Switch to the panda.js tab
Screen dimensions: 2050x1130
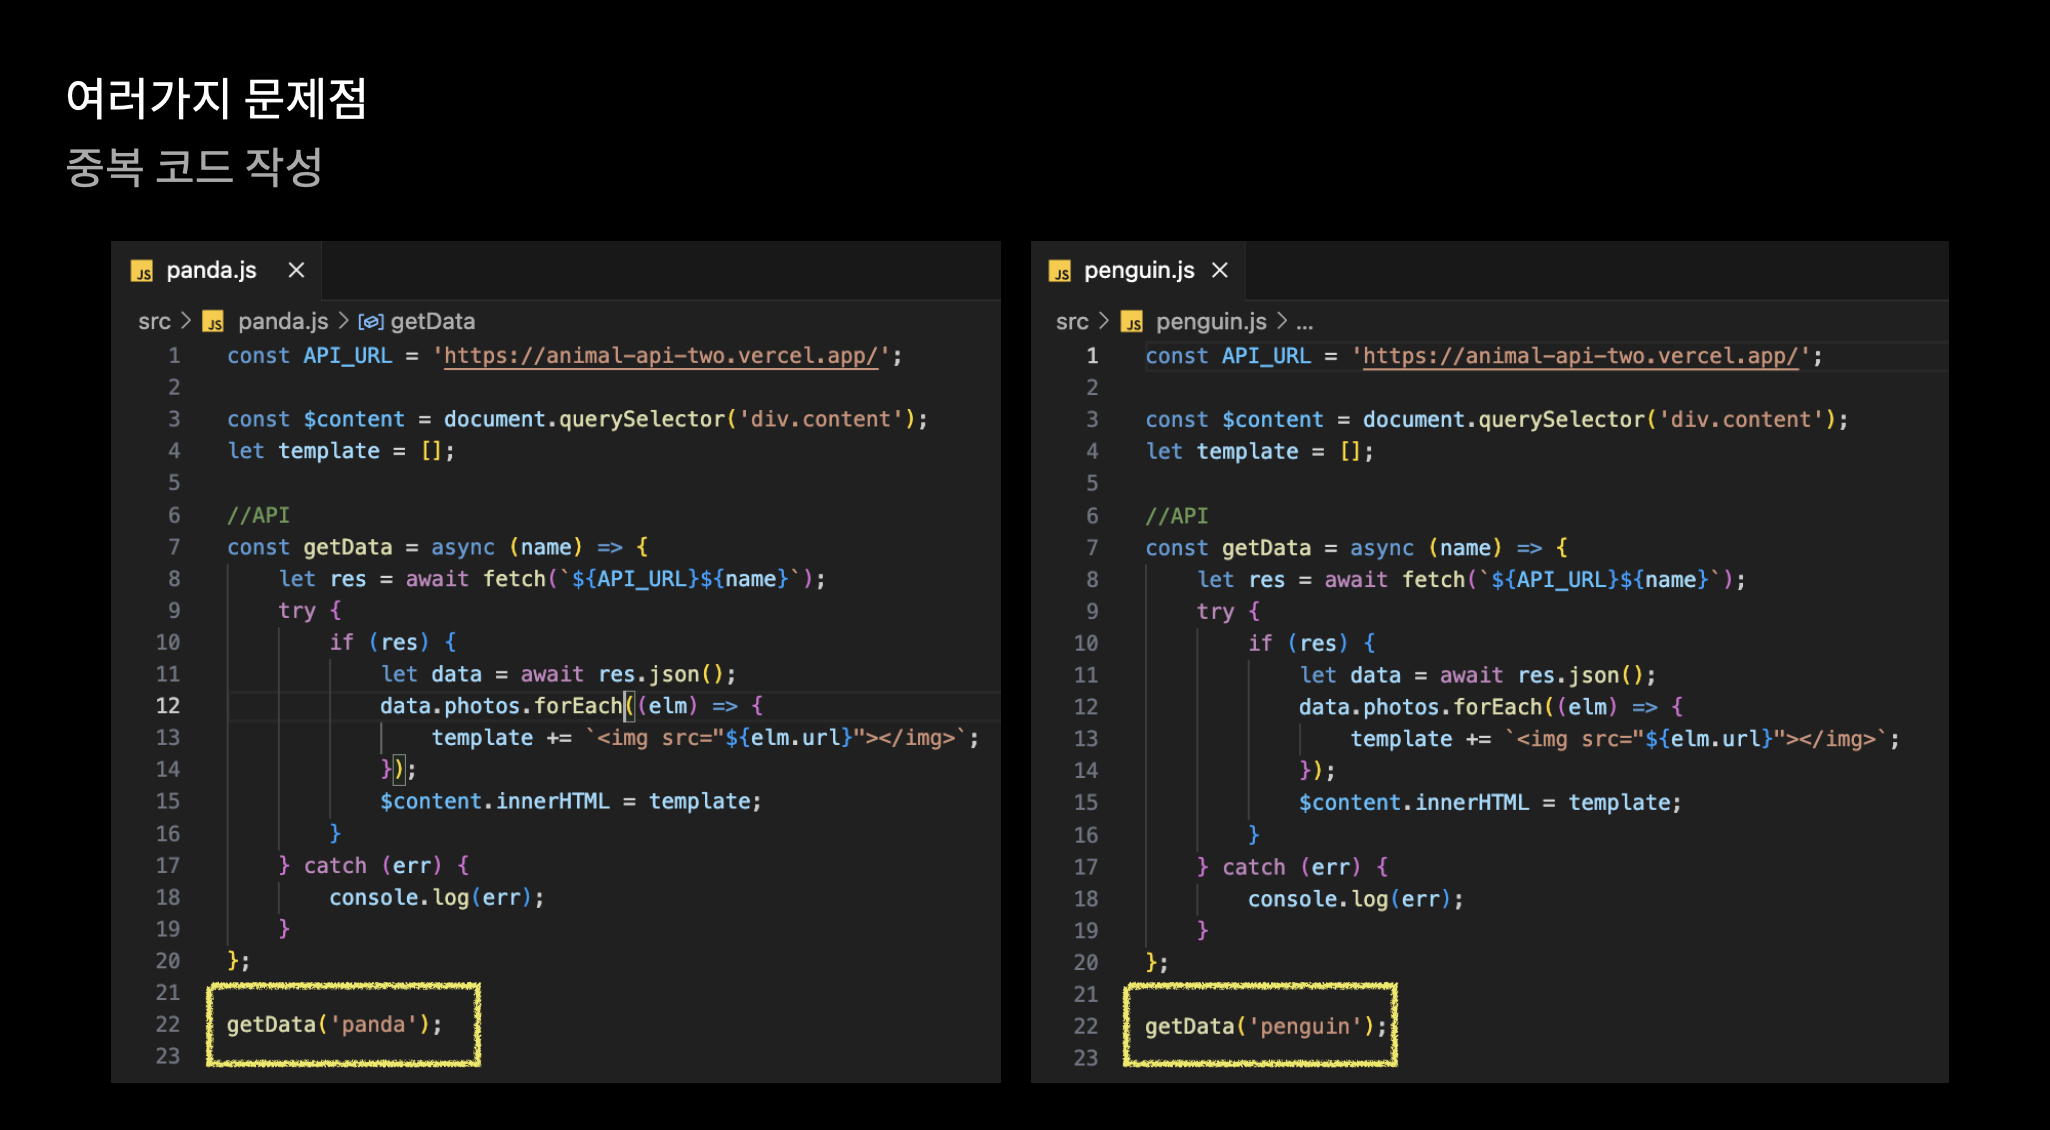click(211, 270)
